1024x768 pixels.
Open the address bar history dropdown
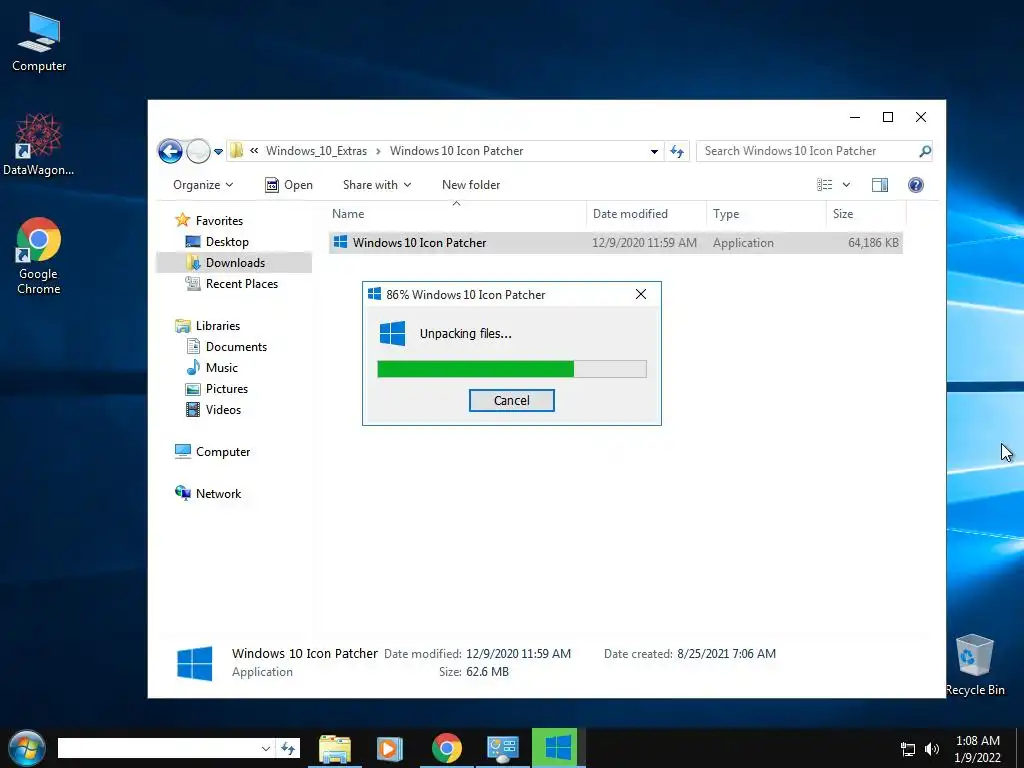coord(654,152)
